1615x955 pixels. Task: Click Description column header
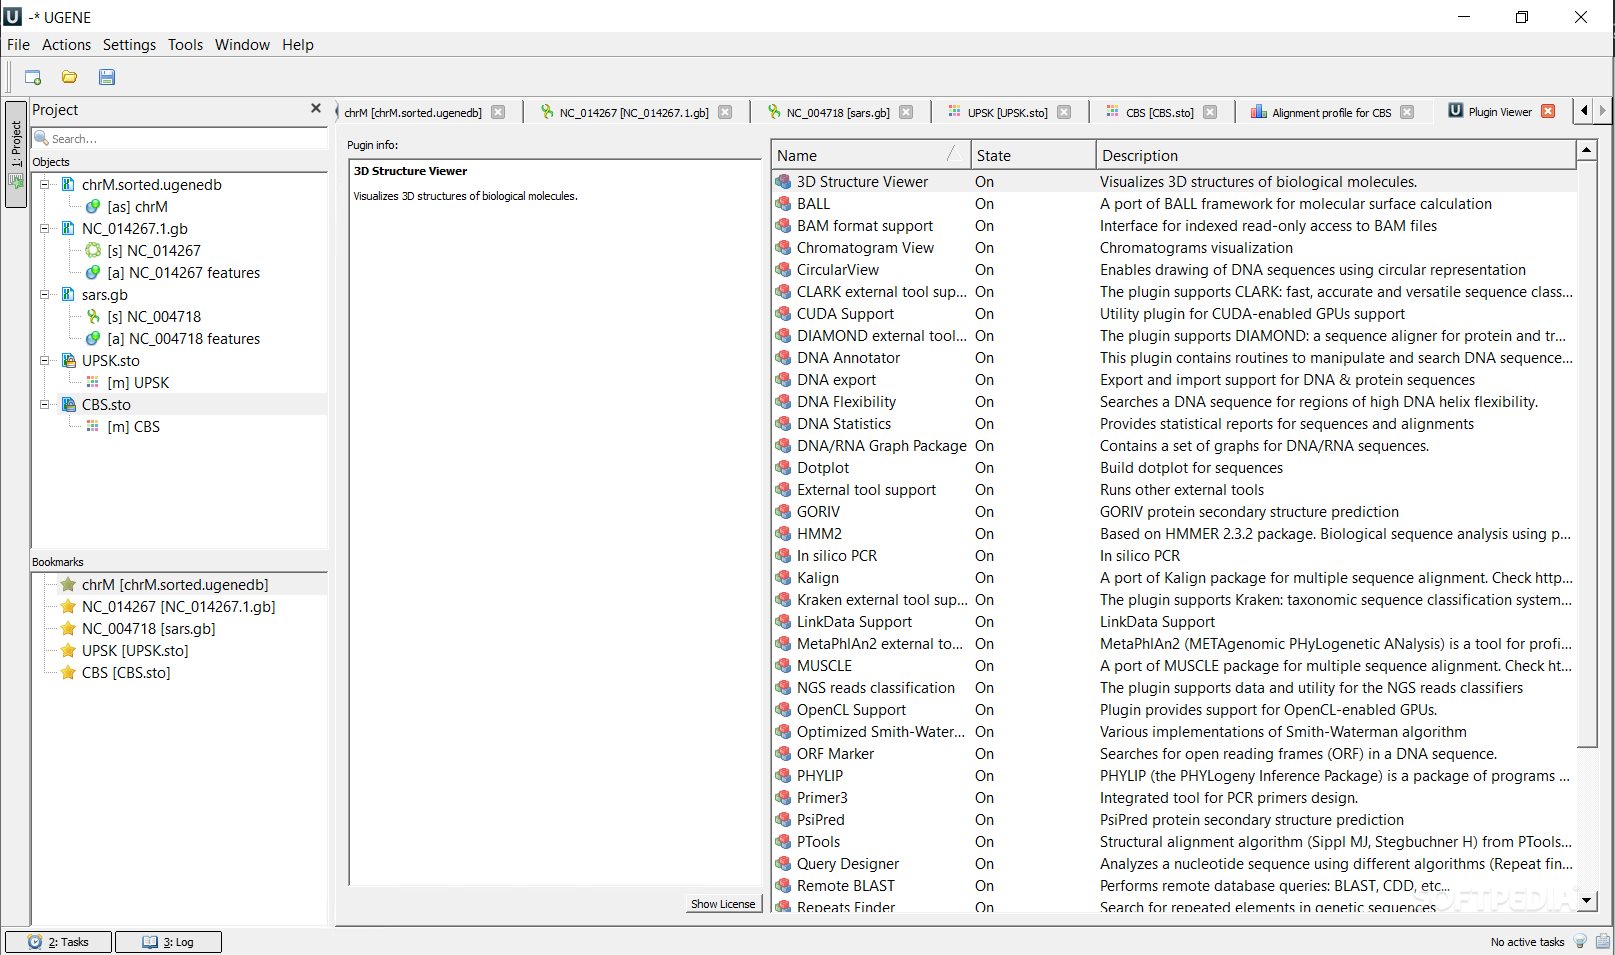tap(1336, 155)
